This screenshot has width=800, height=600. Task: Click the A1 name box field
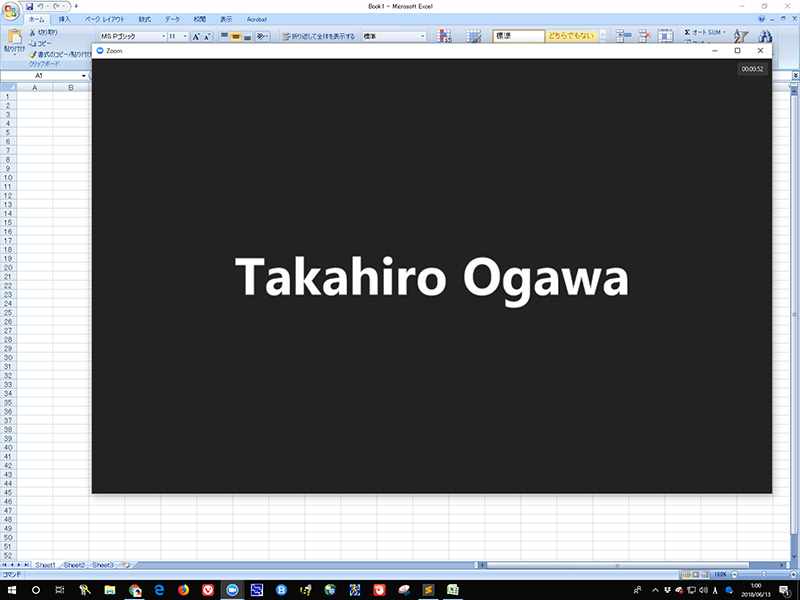click(40, 75)
